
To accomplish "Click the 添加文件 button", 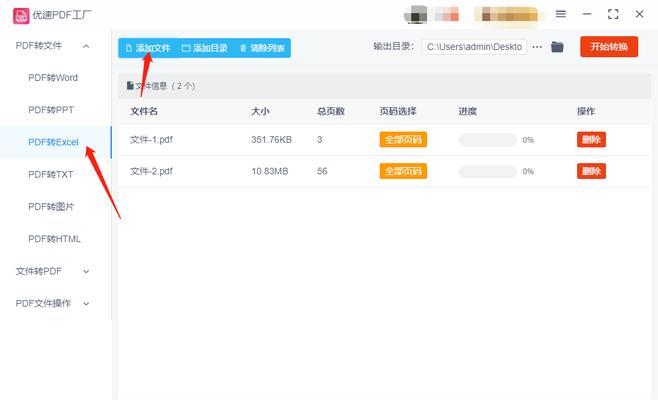I will 148,48.
